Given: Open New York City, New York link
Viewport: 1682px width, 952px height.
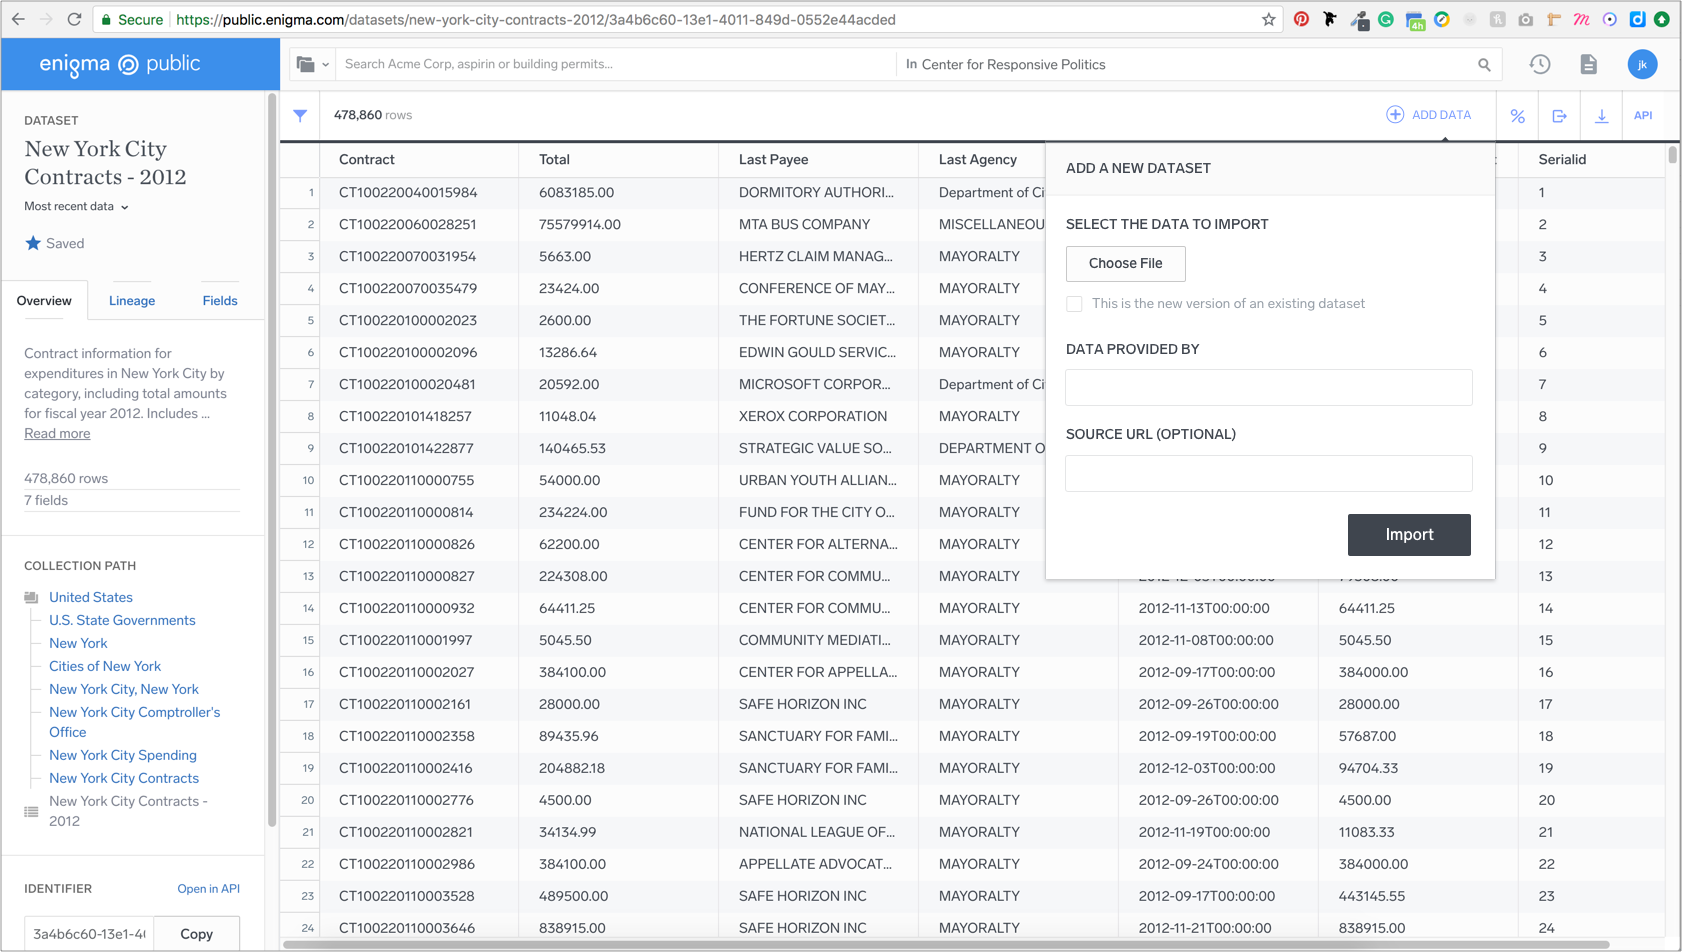Looking at the screenshot, I should 124,689.
